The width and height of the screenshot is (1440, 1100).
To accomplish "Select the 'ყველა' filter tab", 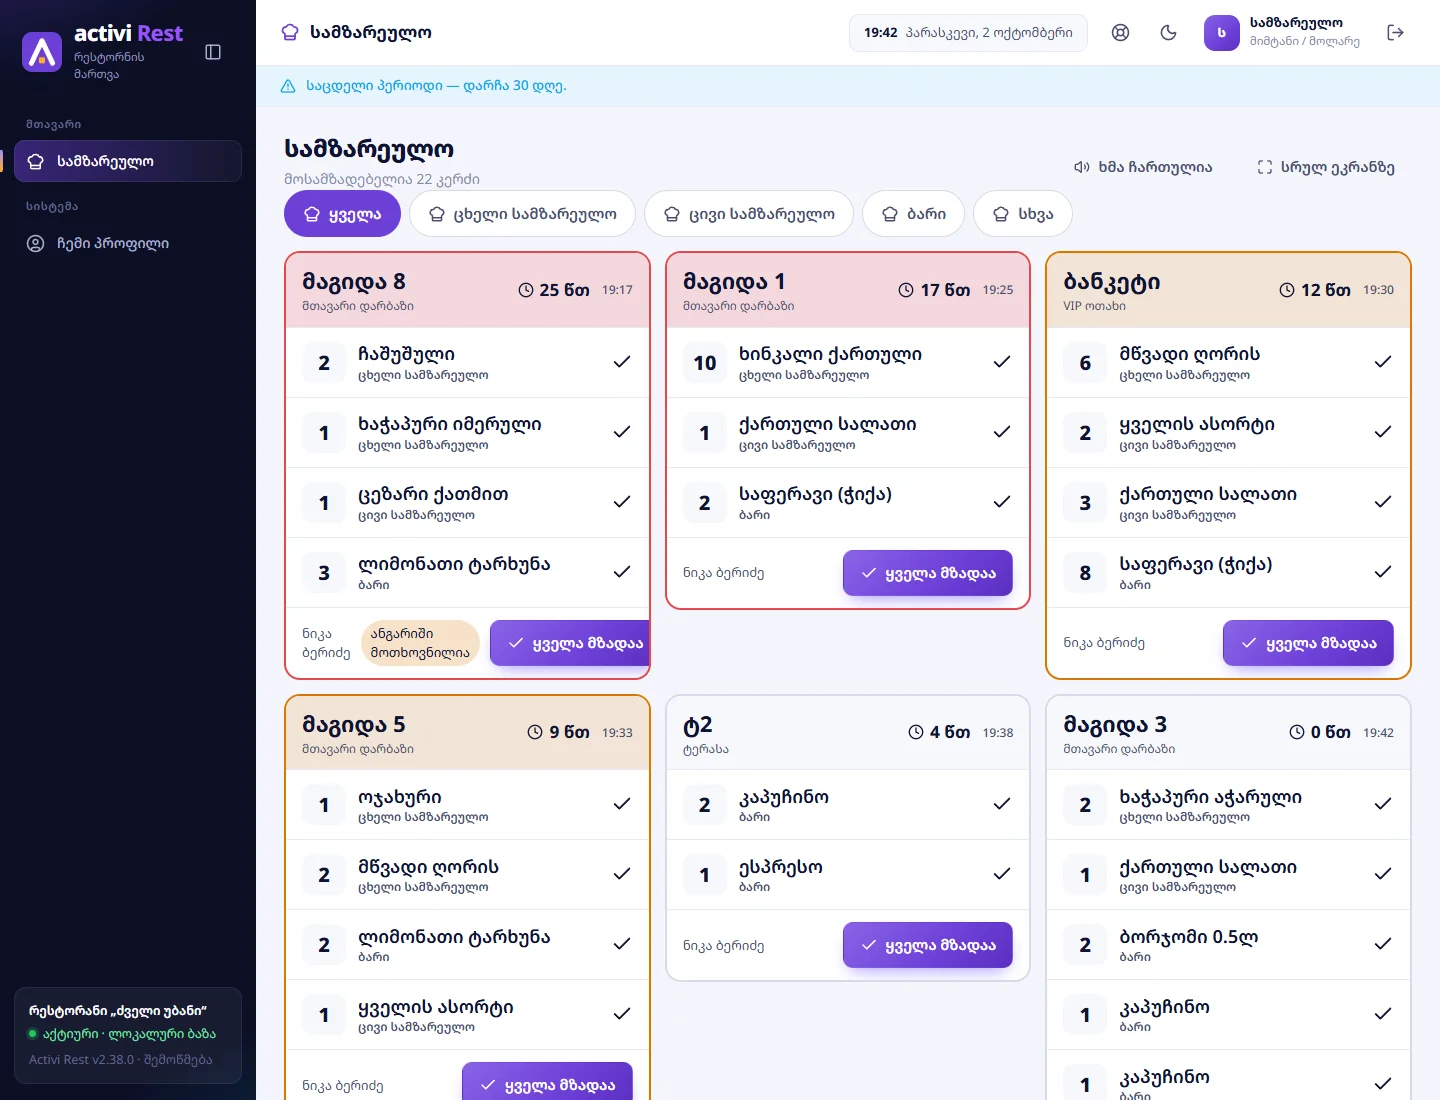I will pyautogui.click(x=342, y=214).
